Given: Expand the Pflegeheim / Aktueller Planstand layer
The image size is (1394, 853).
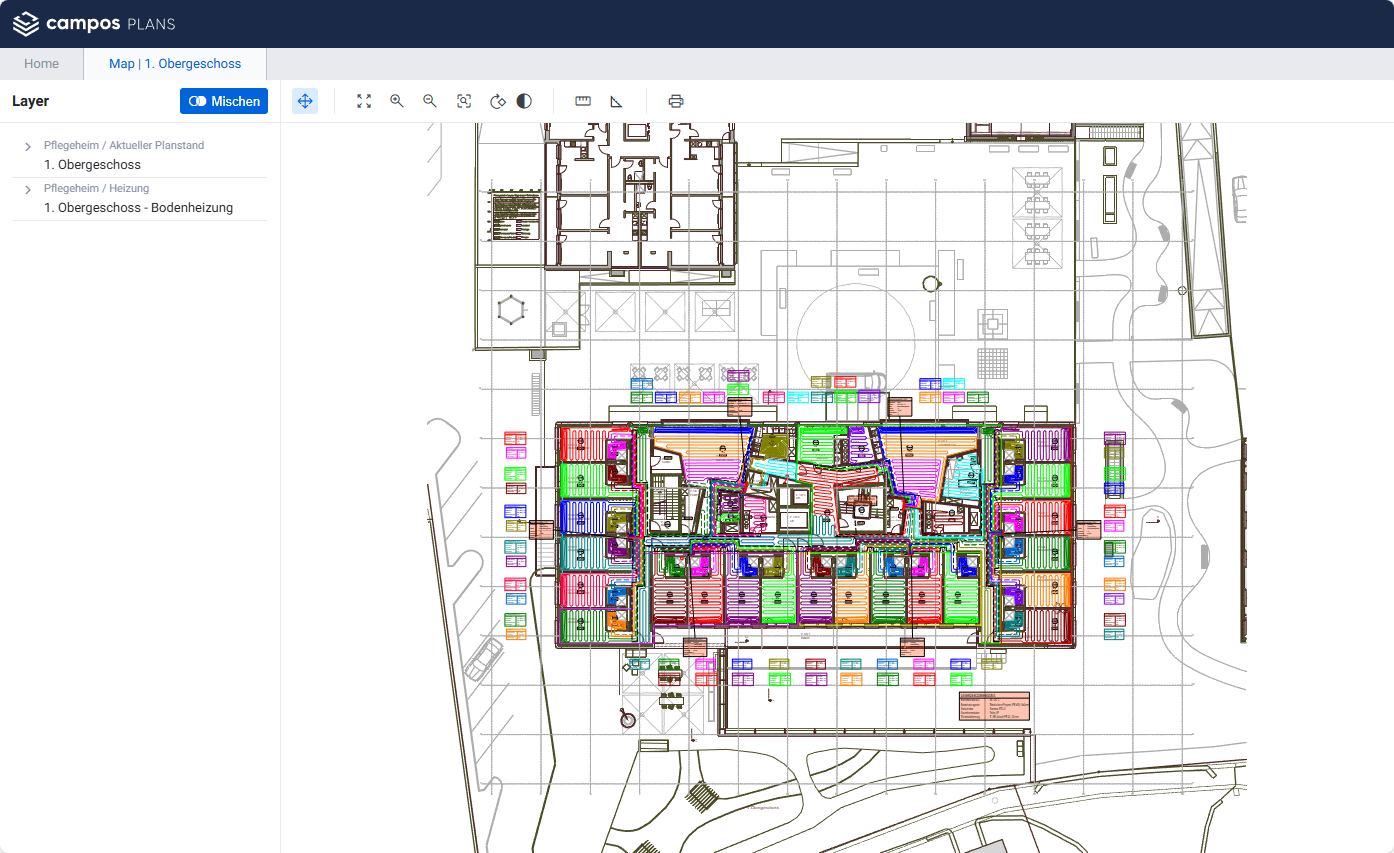Looking at the screenshot, I should click(28, 147).
